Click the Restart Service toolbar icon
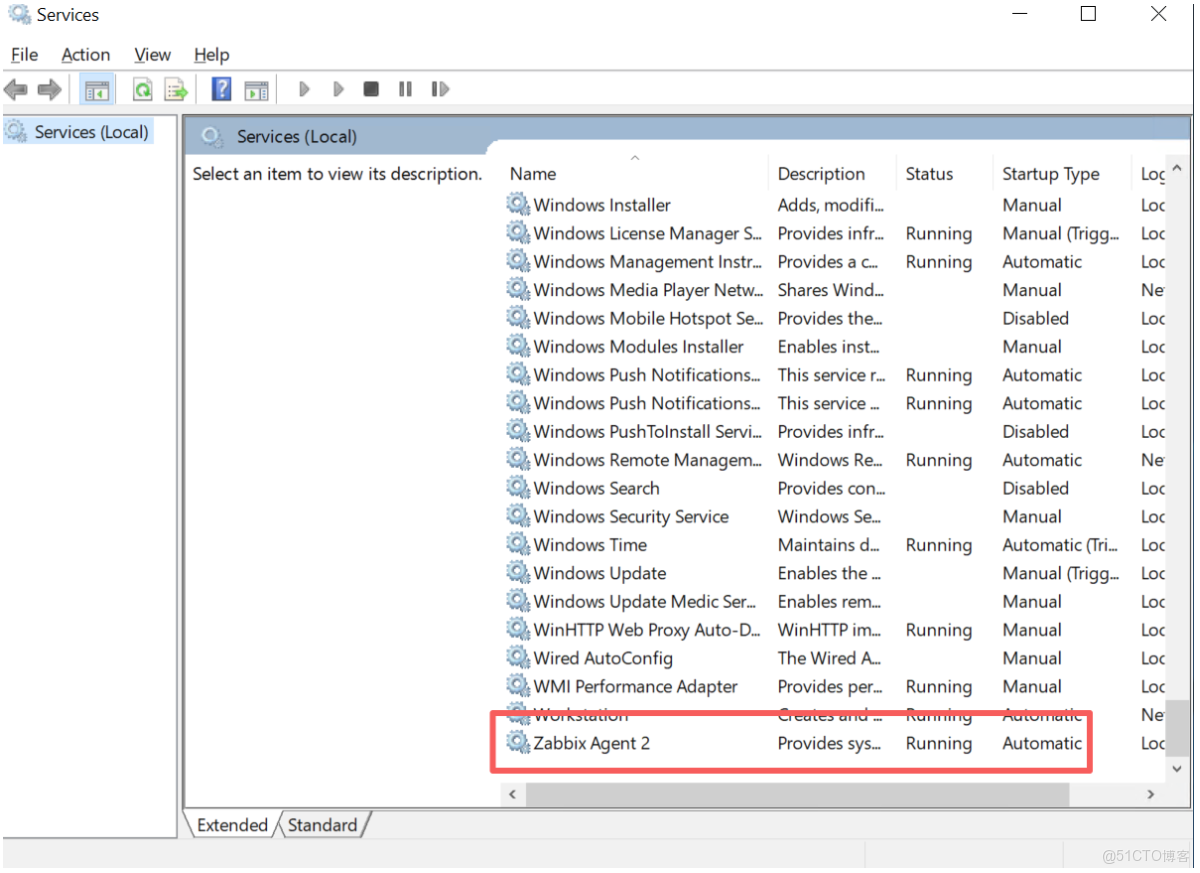 pos(440,89)
